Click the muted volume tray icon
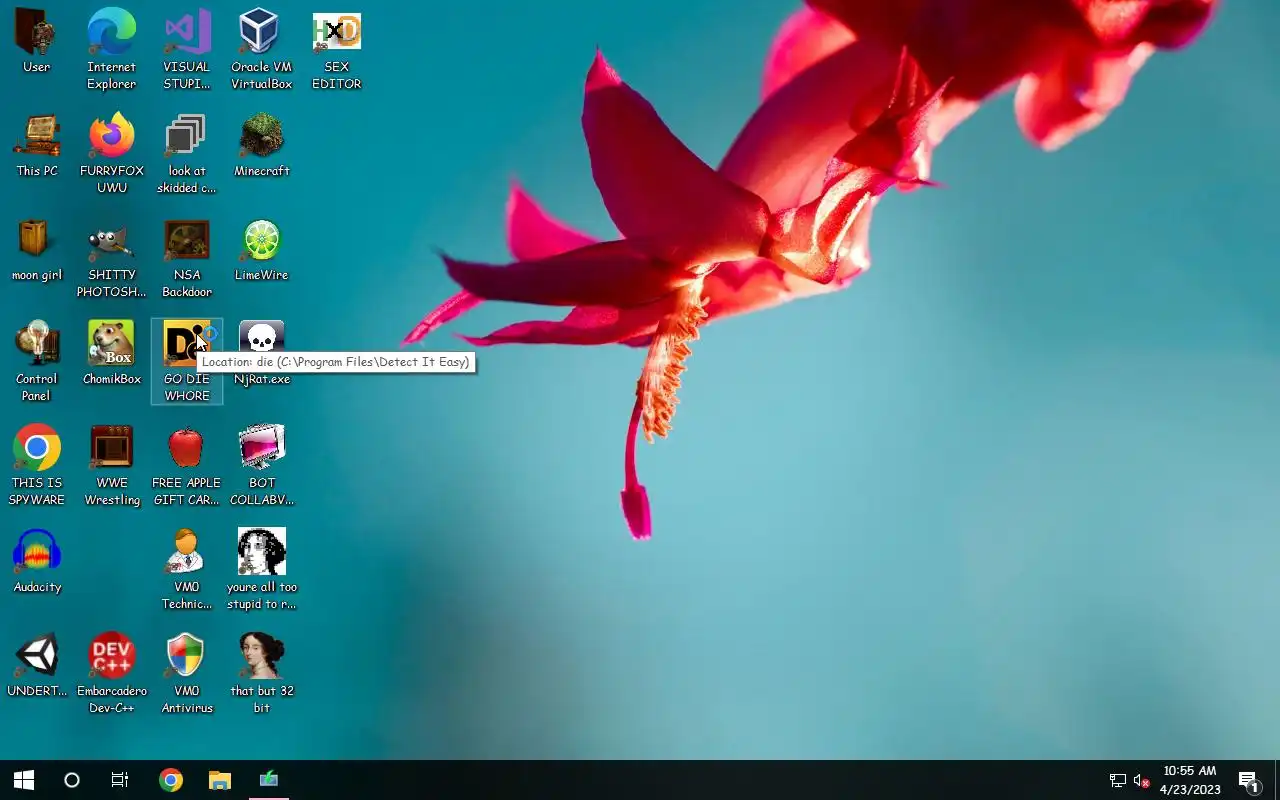 [1141, 781]
